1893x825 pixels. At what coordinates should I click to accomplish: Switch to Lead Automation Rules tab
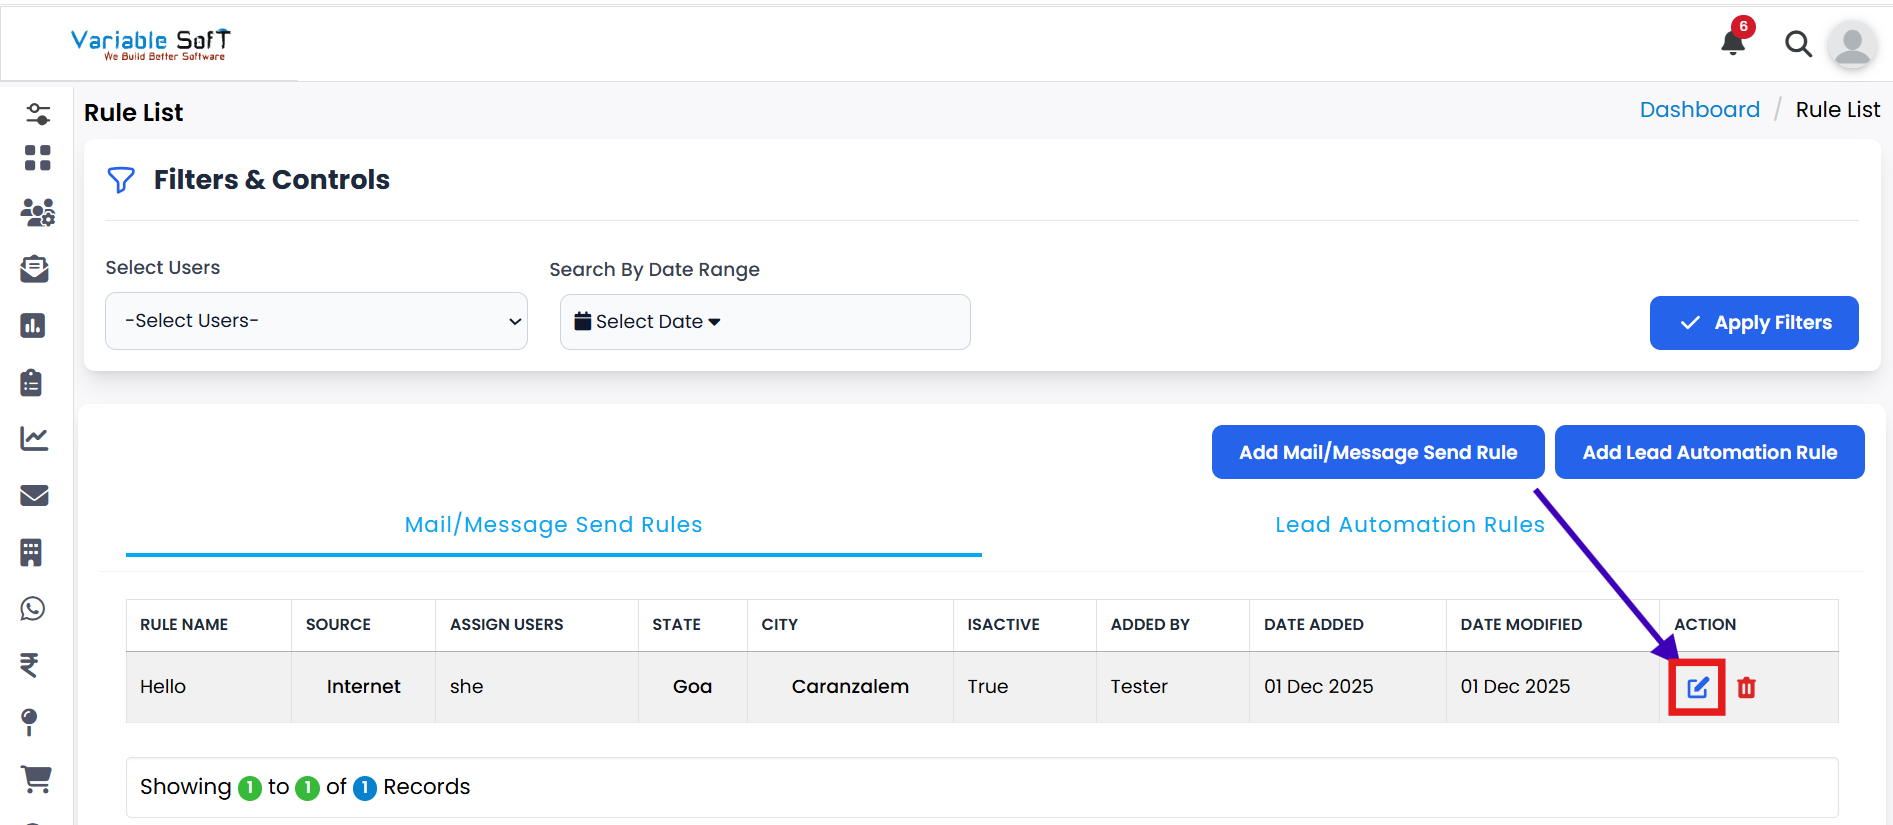[1409, 525]
